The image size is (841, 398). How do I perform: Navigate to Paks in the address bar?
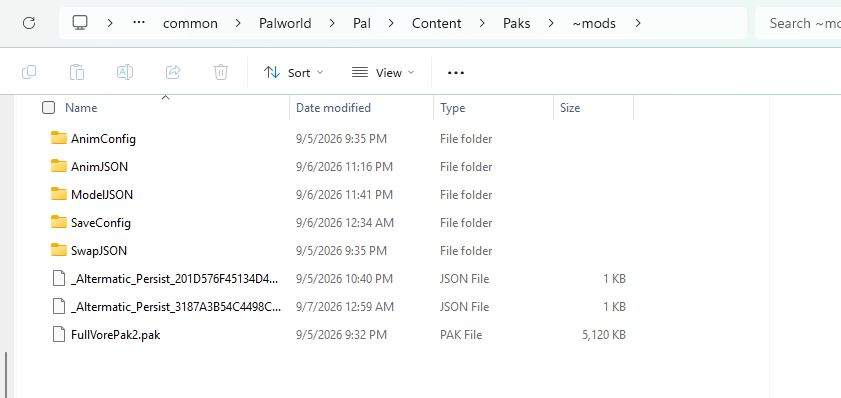(517, 24)
